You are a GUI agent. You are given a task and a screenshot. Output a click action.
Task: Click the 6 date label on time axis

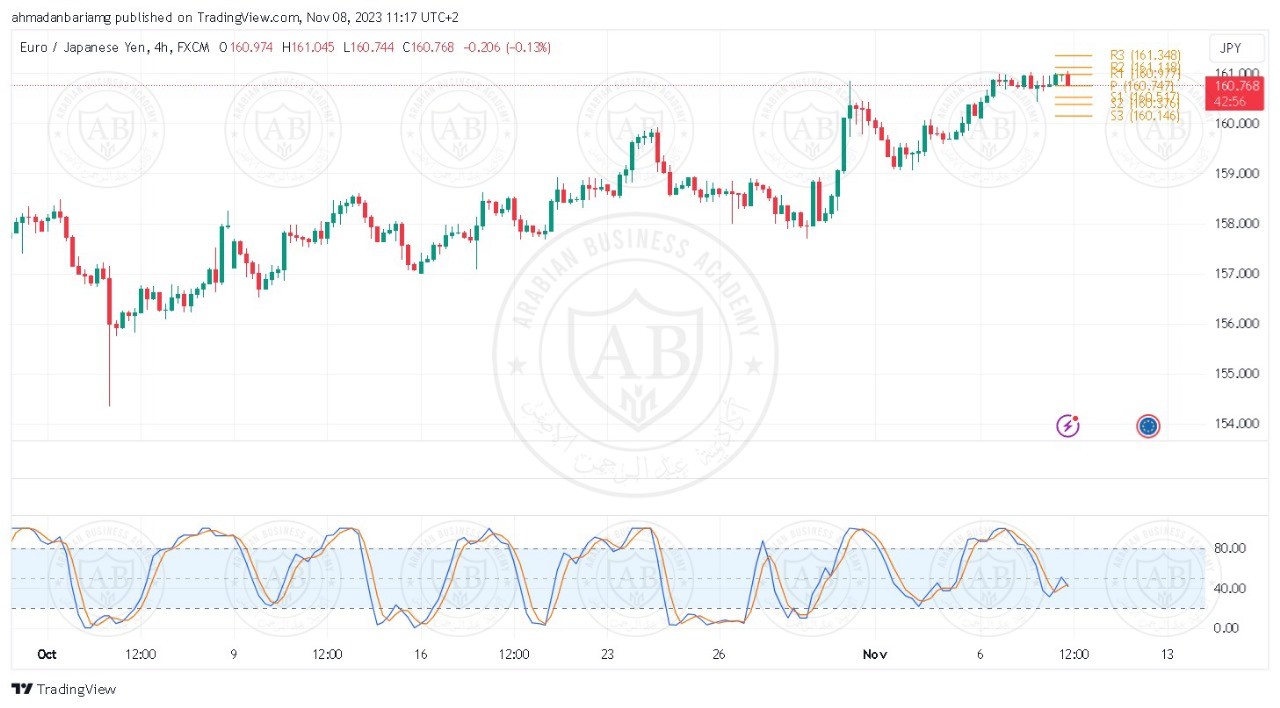(x=981, y=654)
